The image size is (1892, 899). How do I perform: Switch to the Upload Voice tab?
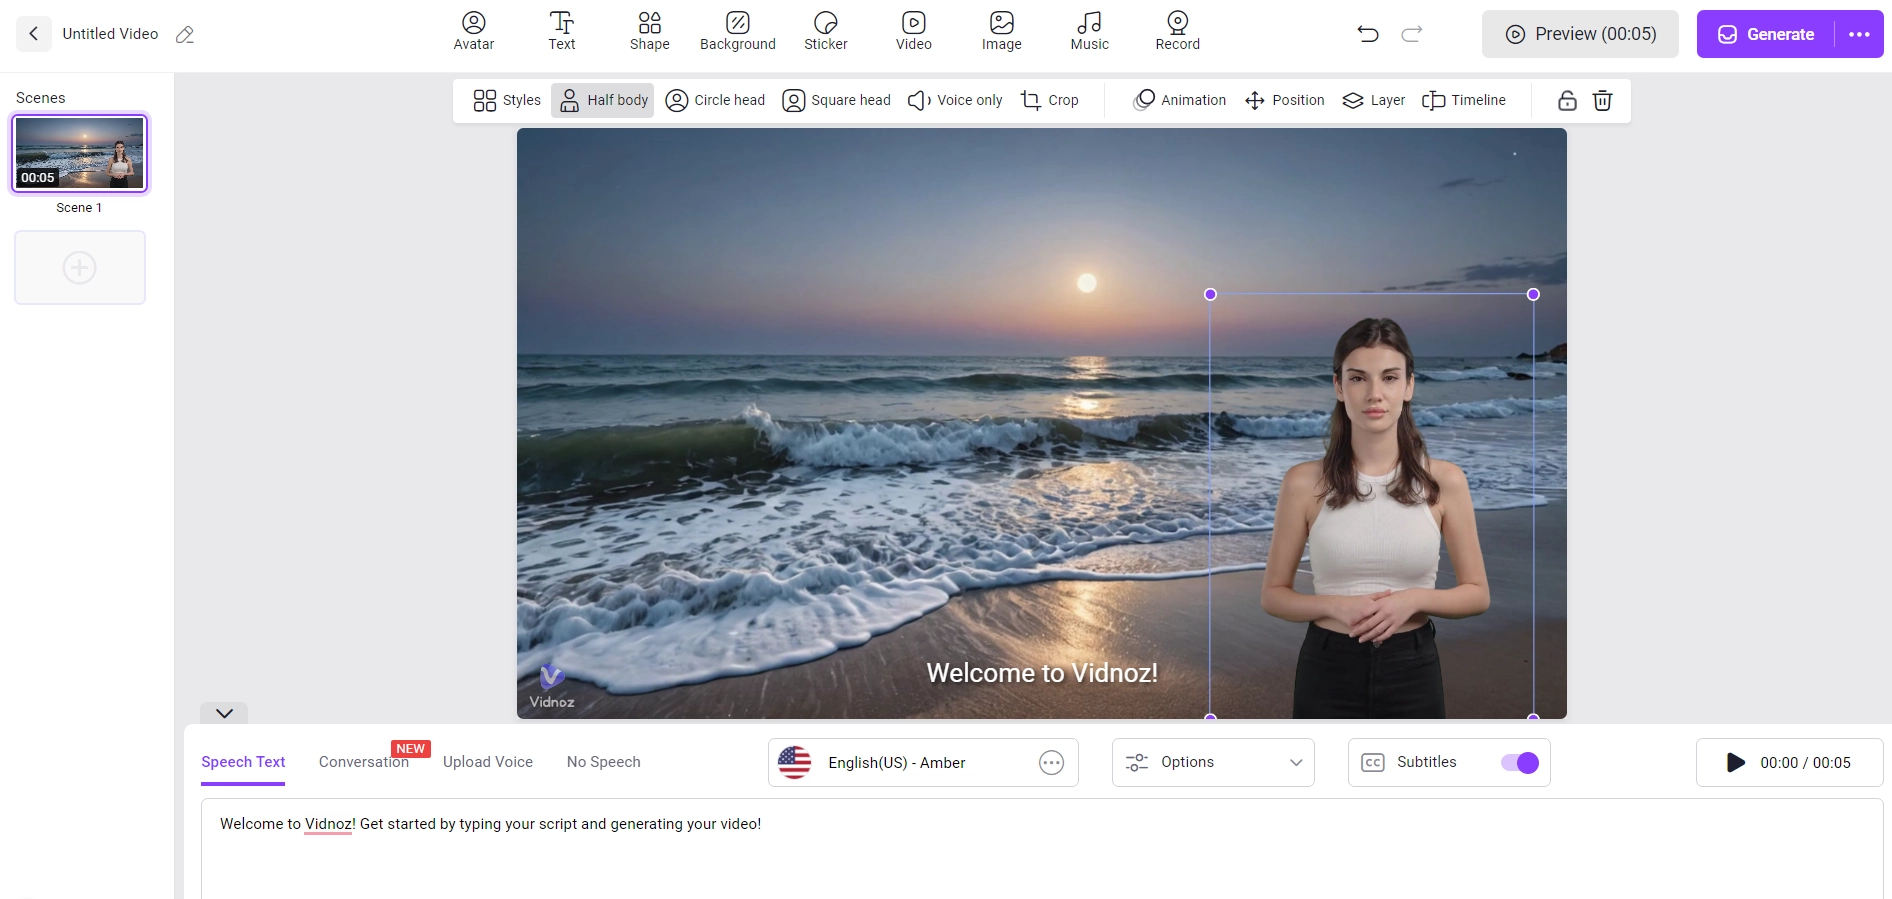tap(488, 762)
